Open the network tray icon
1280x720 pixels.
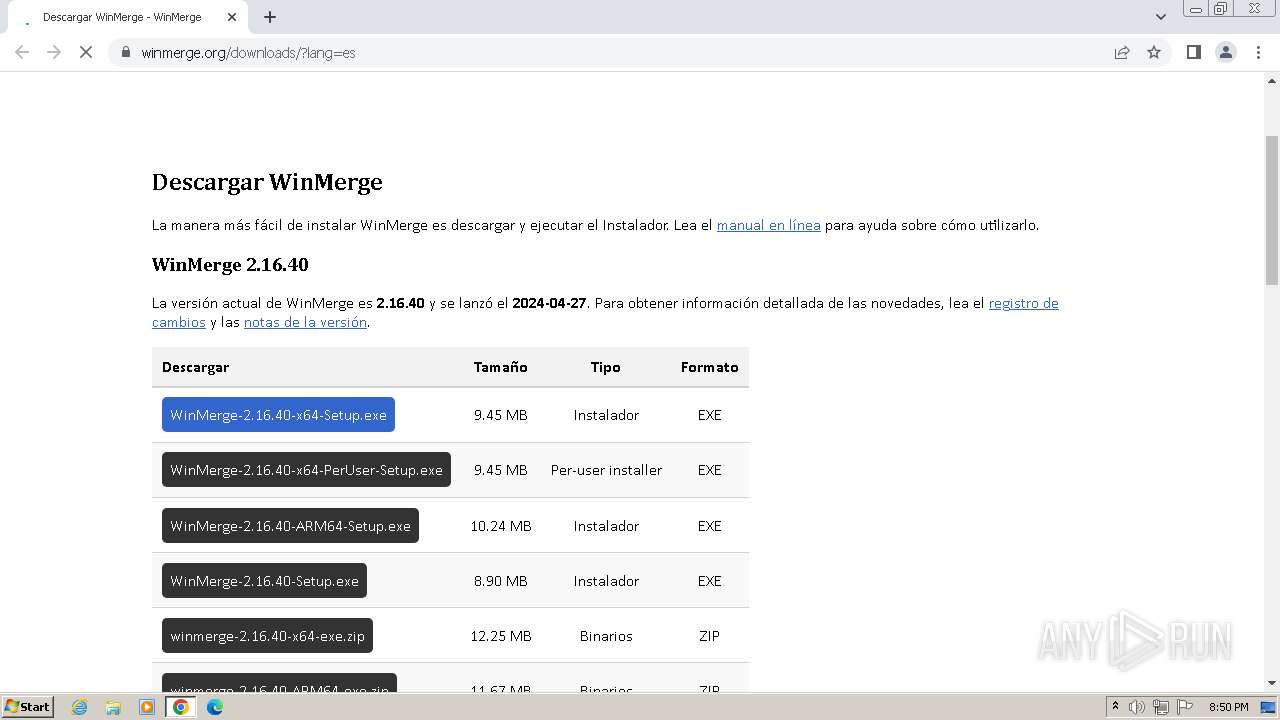[x=1161, y=707]
